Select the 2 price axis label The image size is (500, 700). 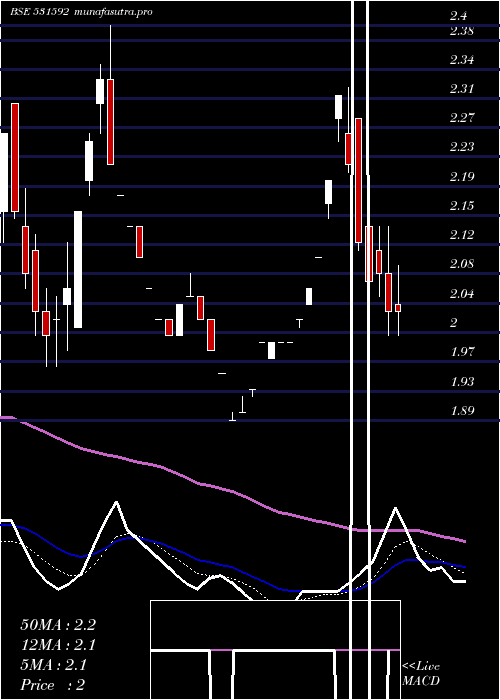pyautogui.click(x=454, y=323)
